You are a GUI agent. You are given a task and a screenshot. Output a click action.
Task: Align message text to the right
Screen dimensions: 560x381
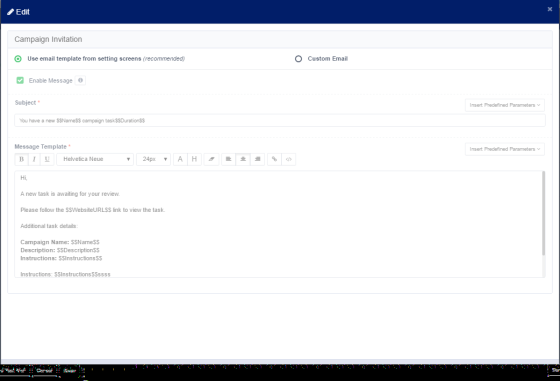(x=258, y=159)
